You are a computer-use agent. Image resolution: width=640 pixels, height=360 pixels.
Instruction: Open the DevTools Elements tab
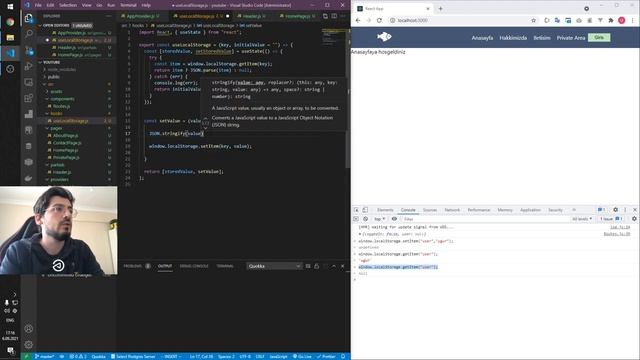point(385,210)
